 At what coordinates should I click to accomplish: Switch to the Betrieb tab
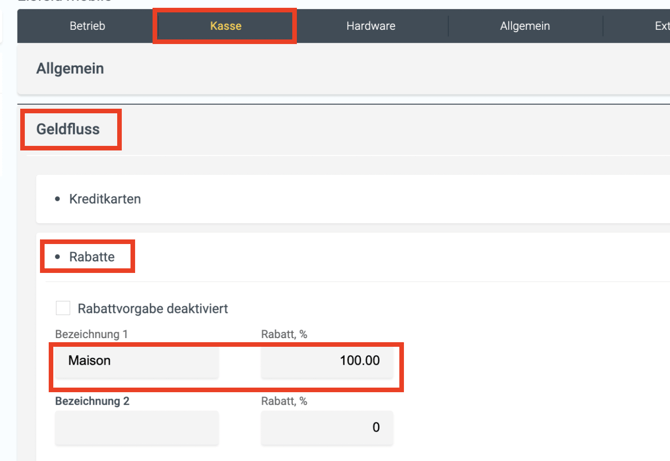(x=87, y=26)
